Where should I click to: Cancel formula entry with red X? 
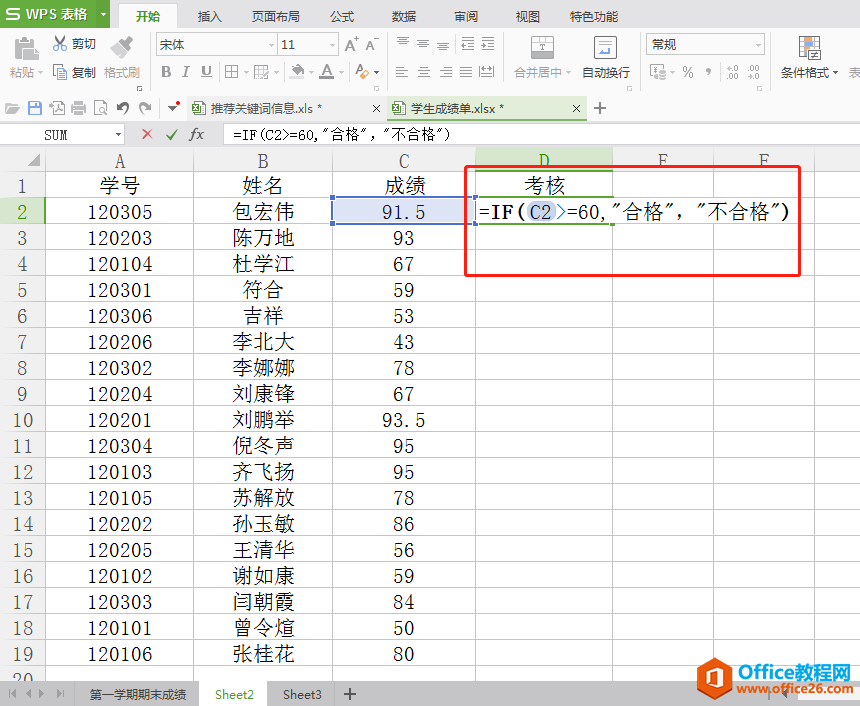(x=147, y=134)
